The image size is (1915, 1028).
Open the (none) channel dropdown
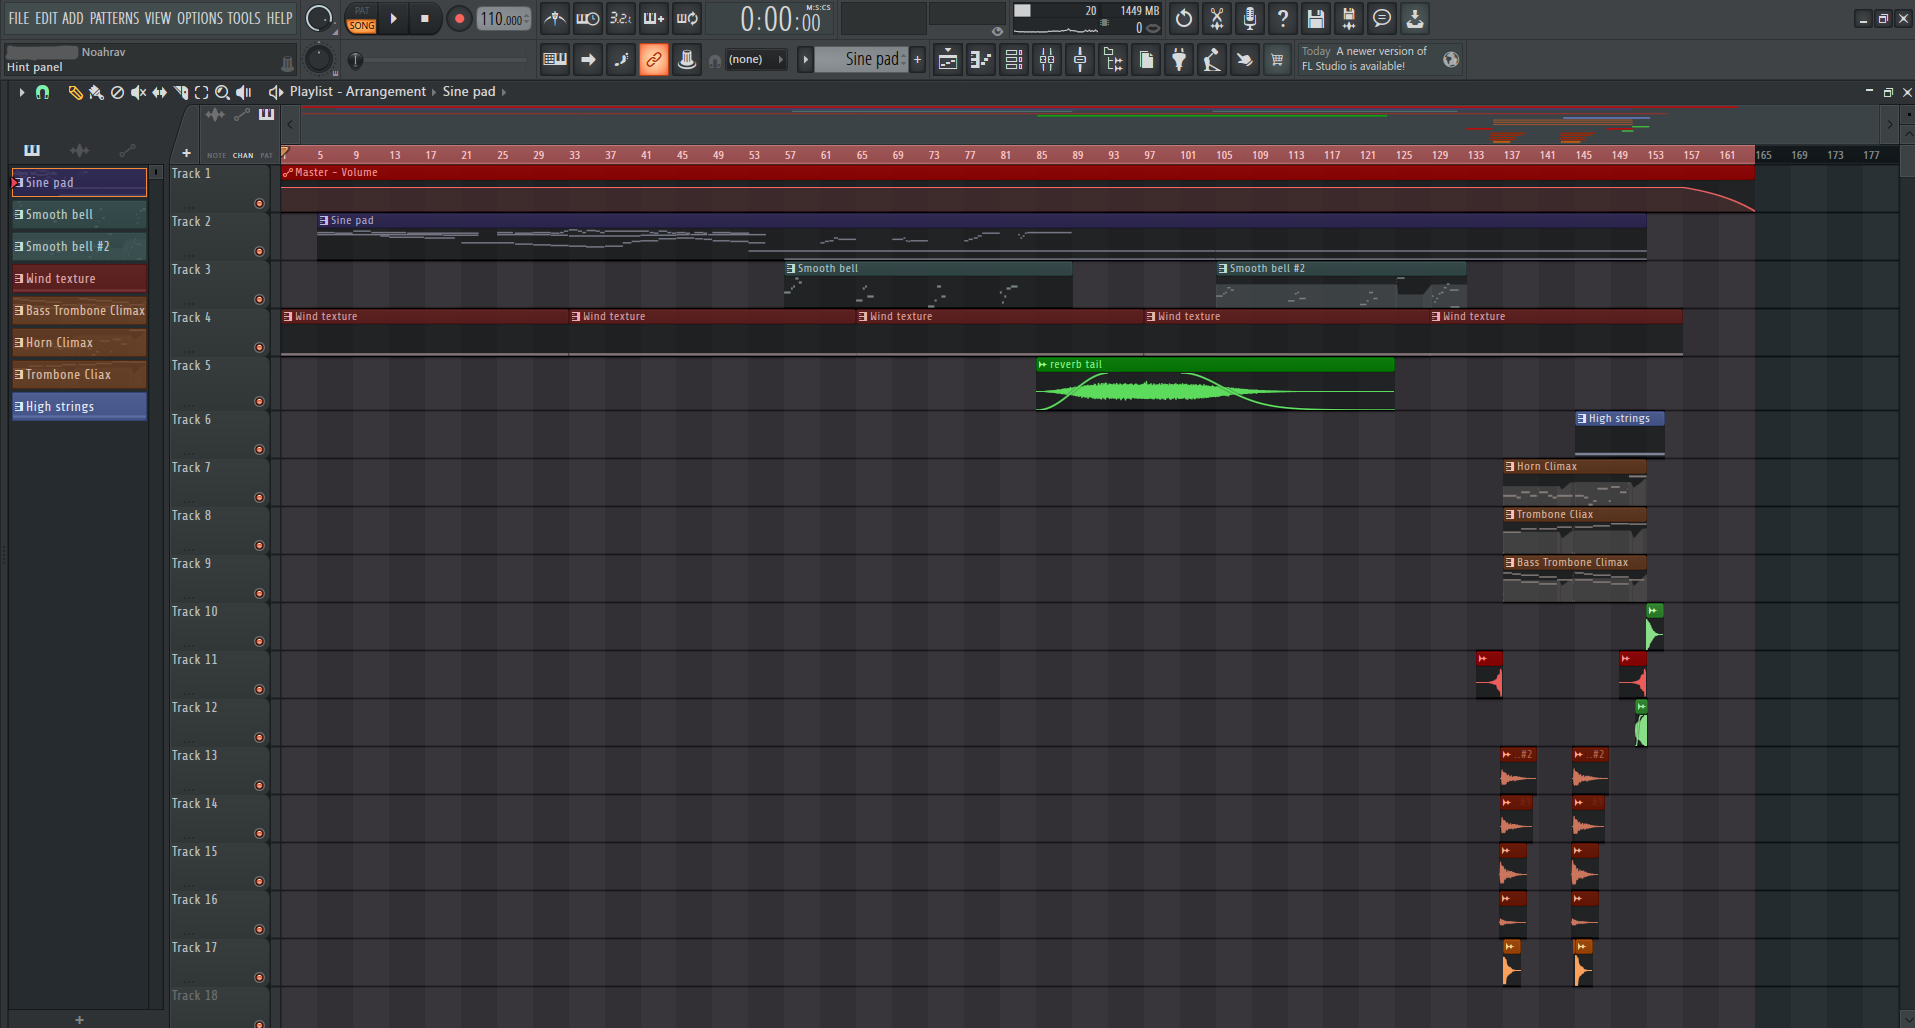pos(755,60)
